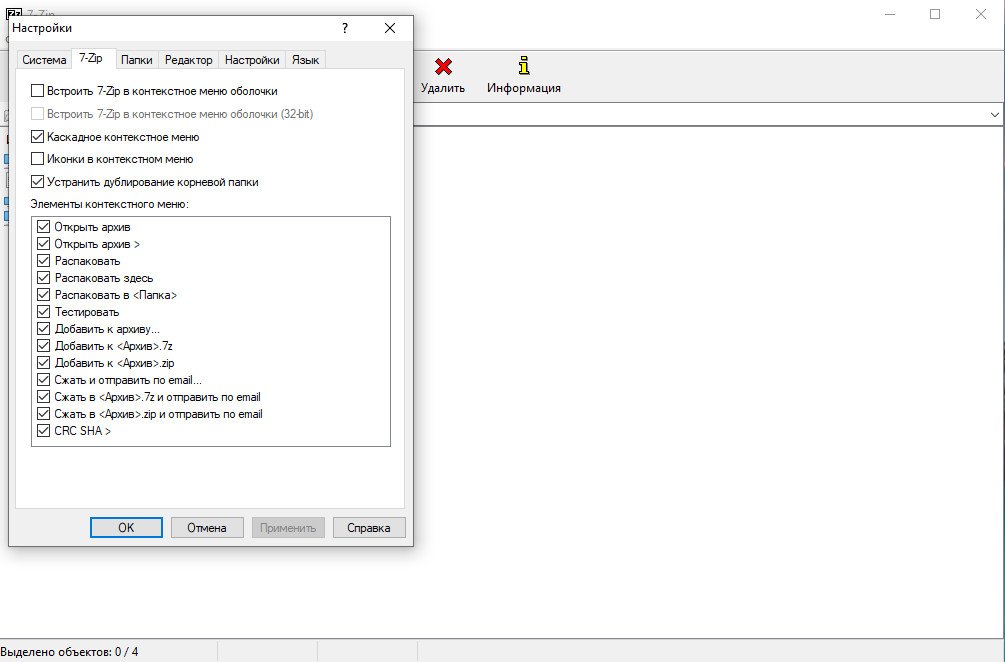The image size is (1005, 662).
Task: Maximize the 7-Zip main window
Action: click(x=935, y=14)
